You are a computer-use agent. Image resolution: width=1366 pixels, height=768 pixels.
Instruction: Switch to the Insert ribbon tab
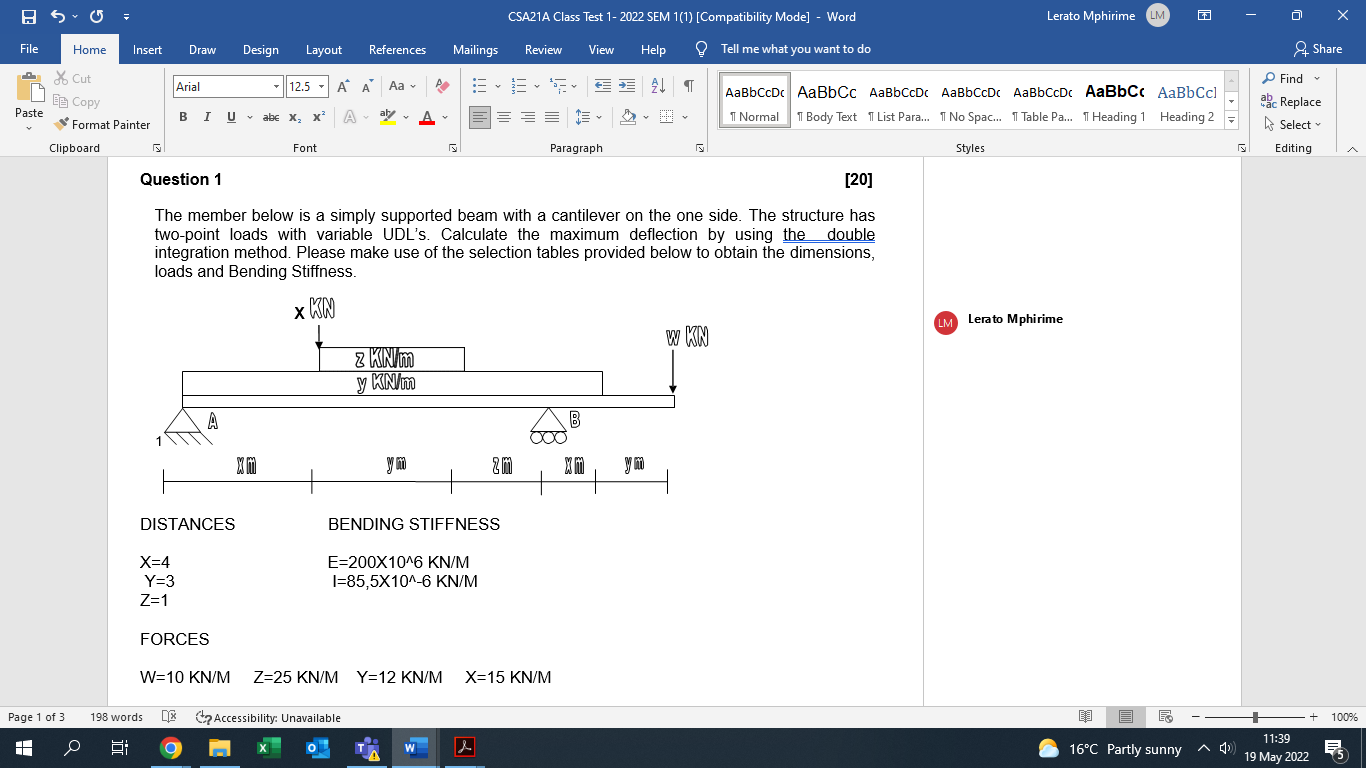pos(146,49)
